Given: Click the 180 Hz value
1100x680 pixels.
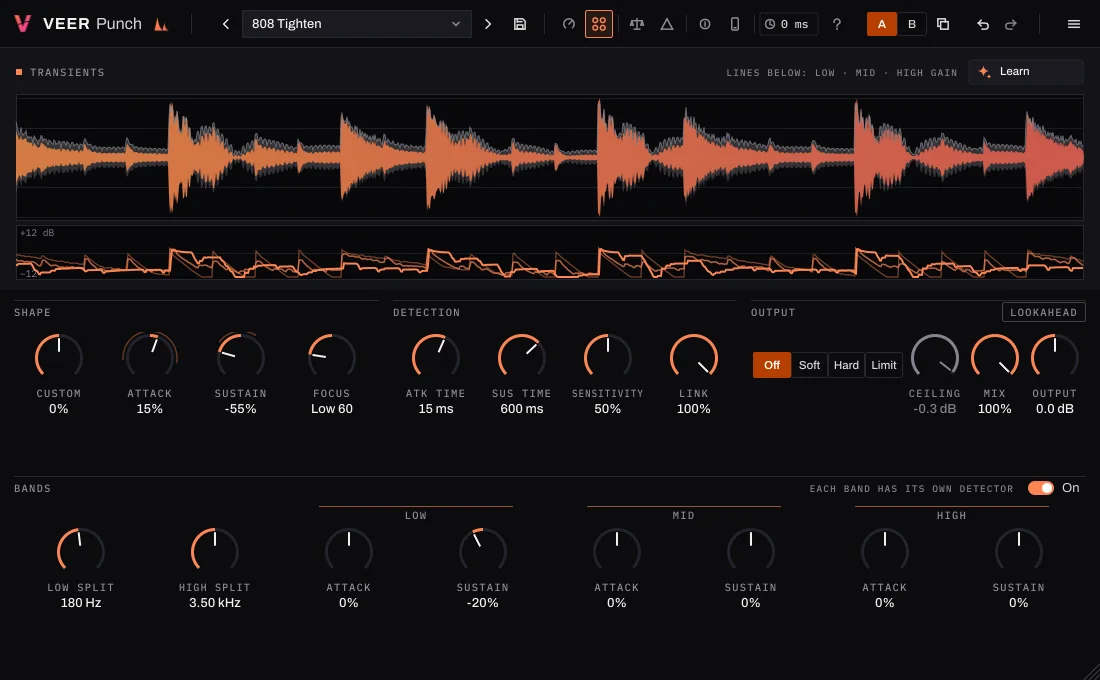Looking at the screenshot, I should click(81, 603).
